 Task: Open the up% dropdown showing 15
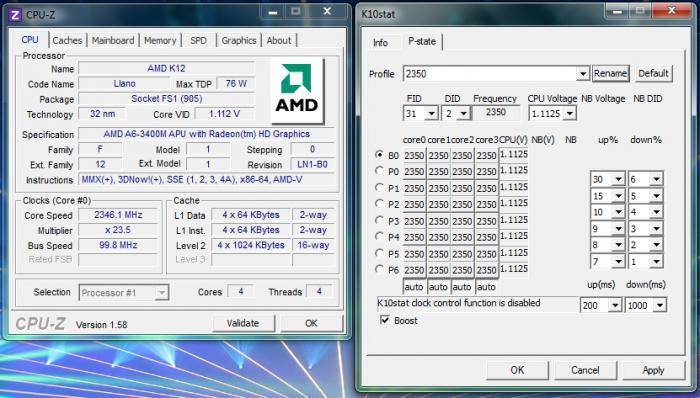(618, 196)
